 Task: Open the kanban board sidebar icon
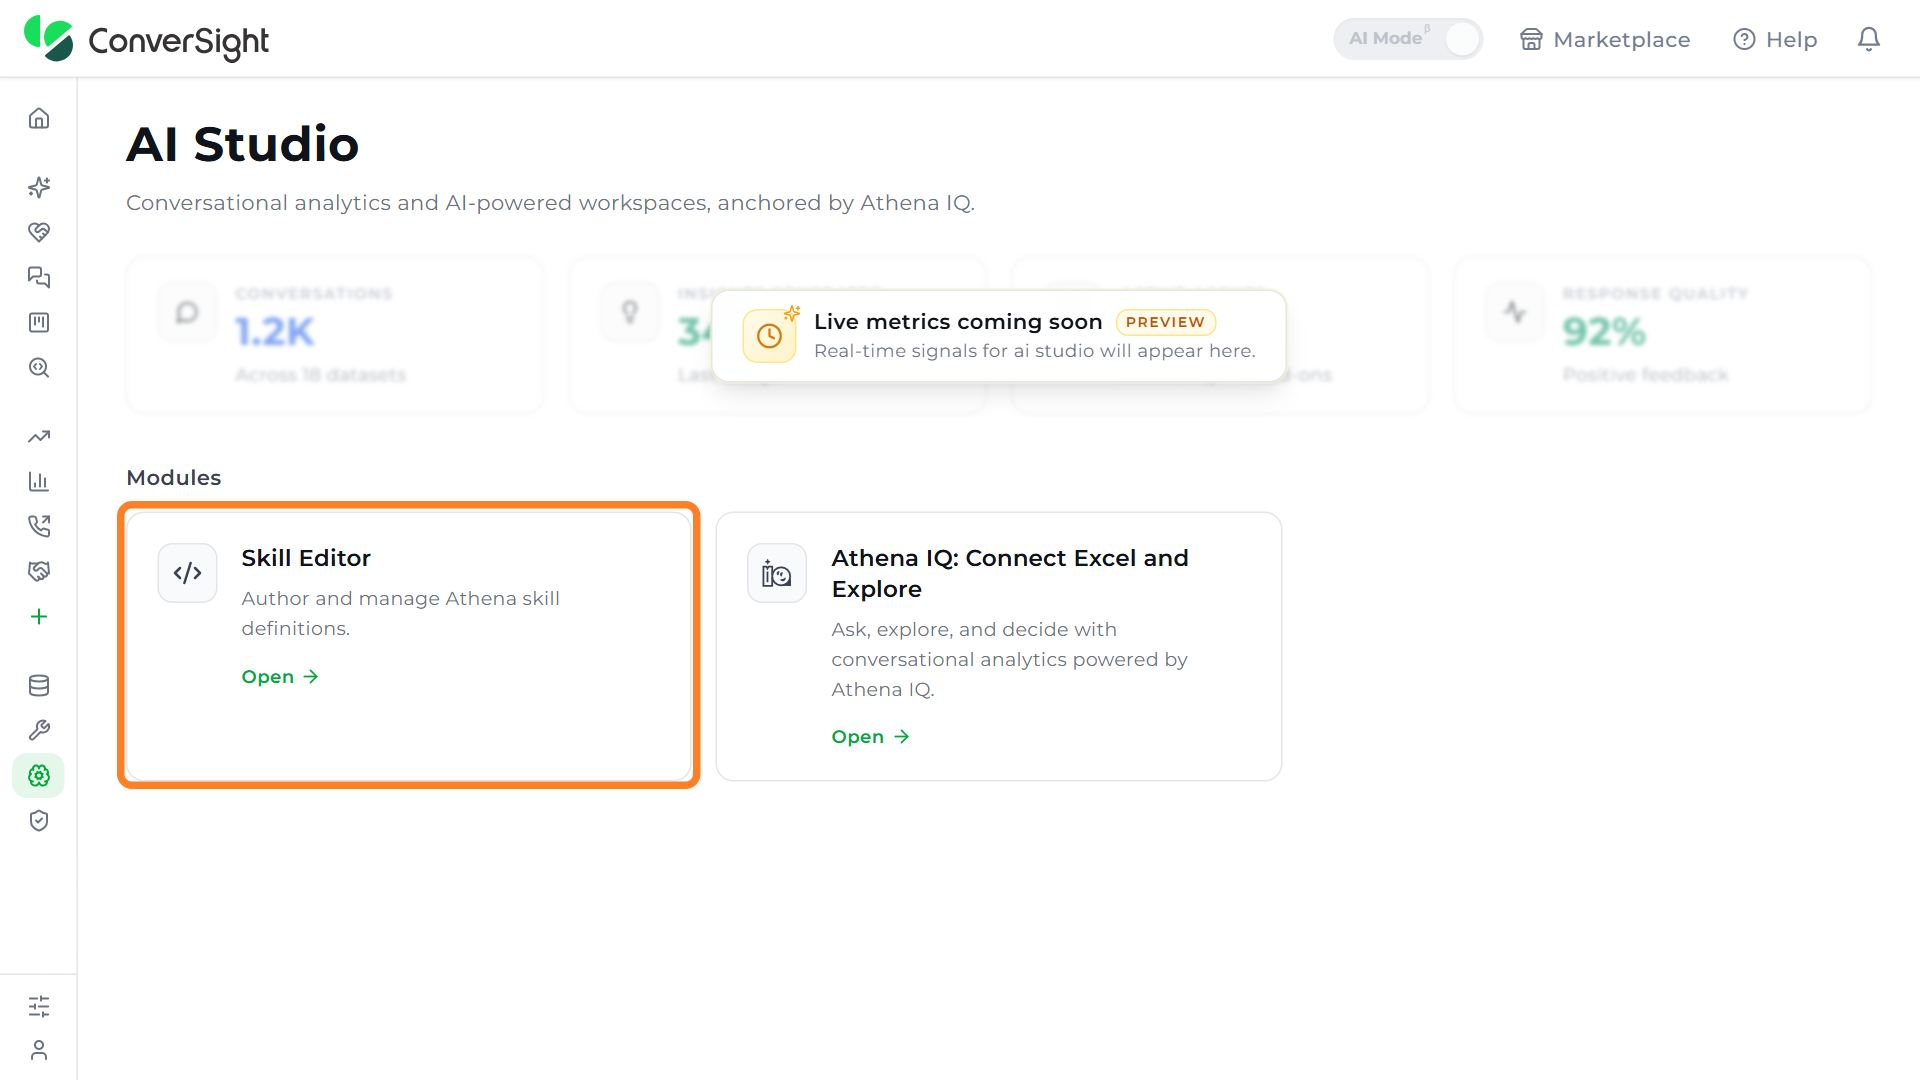(39, 322)
